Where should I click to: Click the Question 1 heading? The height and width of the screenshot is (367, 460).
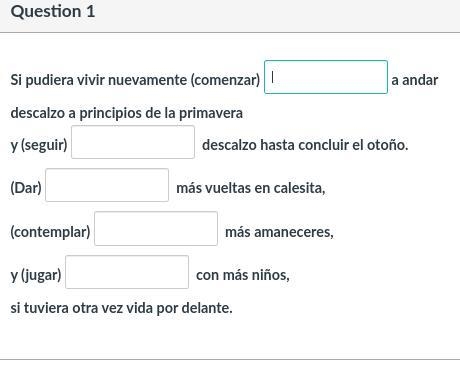point(53,12)
